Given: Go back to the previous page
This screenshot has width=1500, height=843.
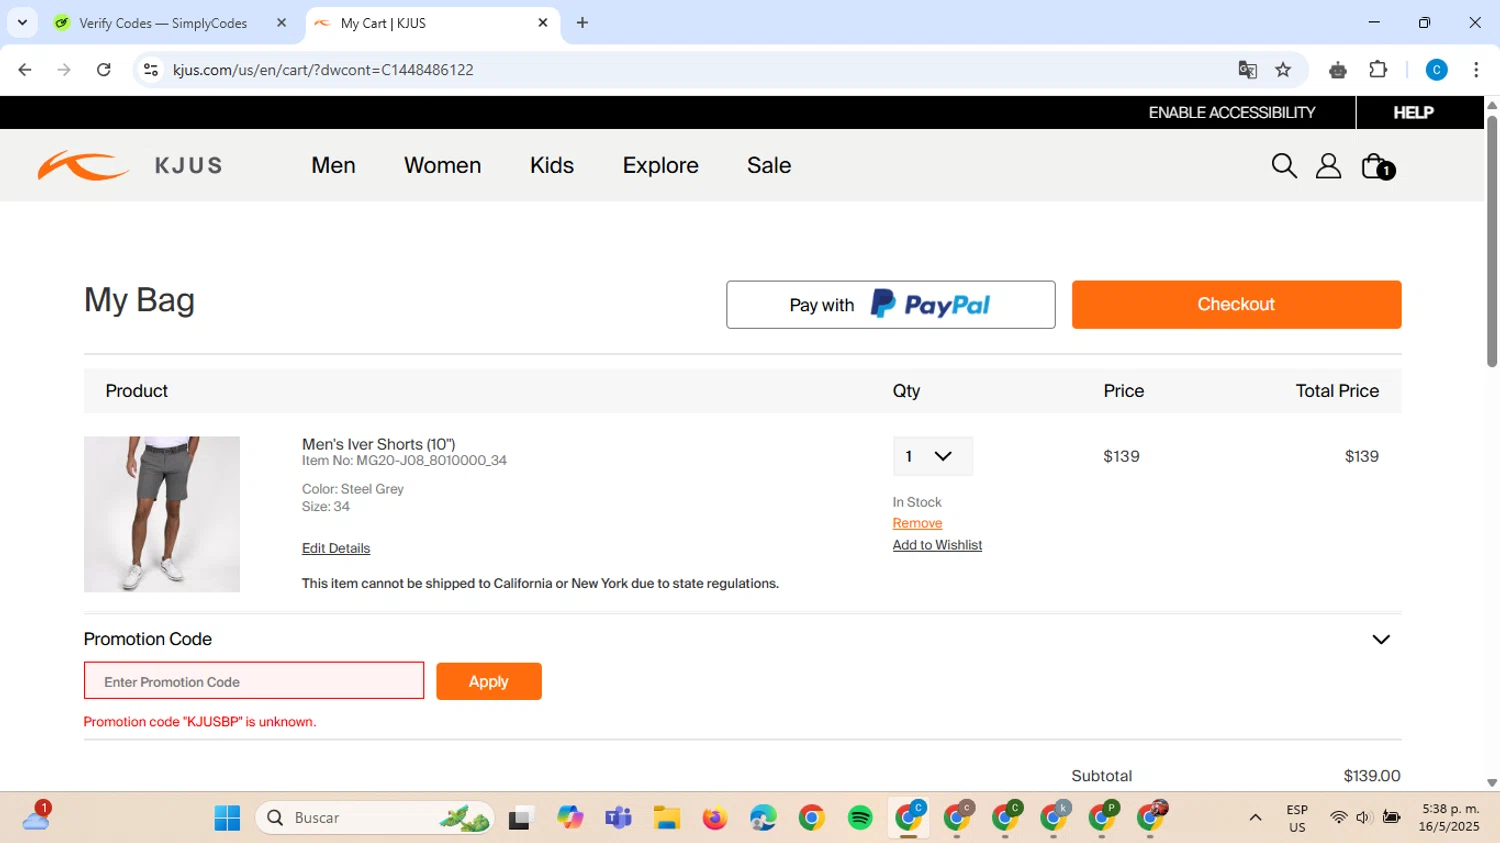Looking at the screenshot, I should point(25,70).
